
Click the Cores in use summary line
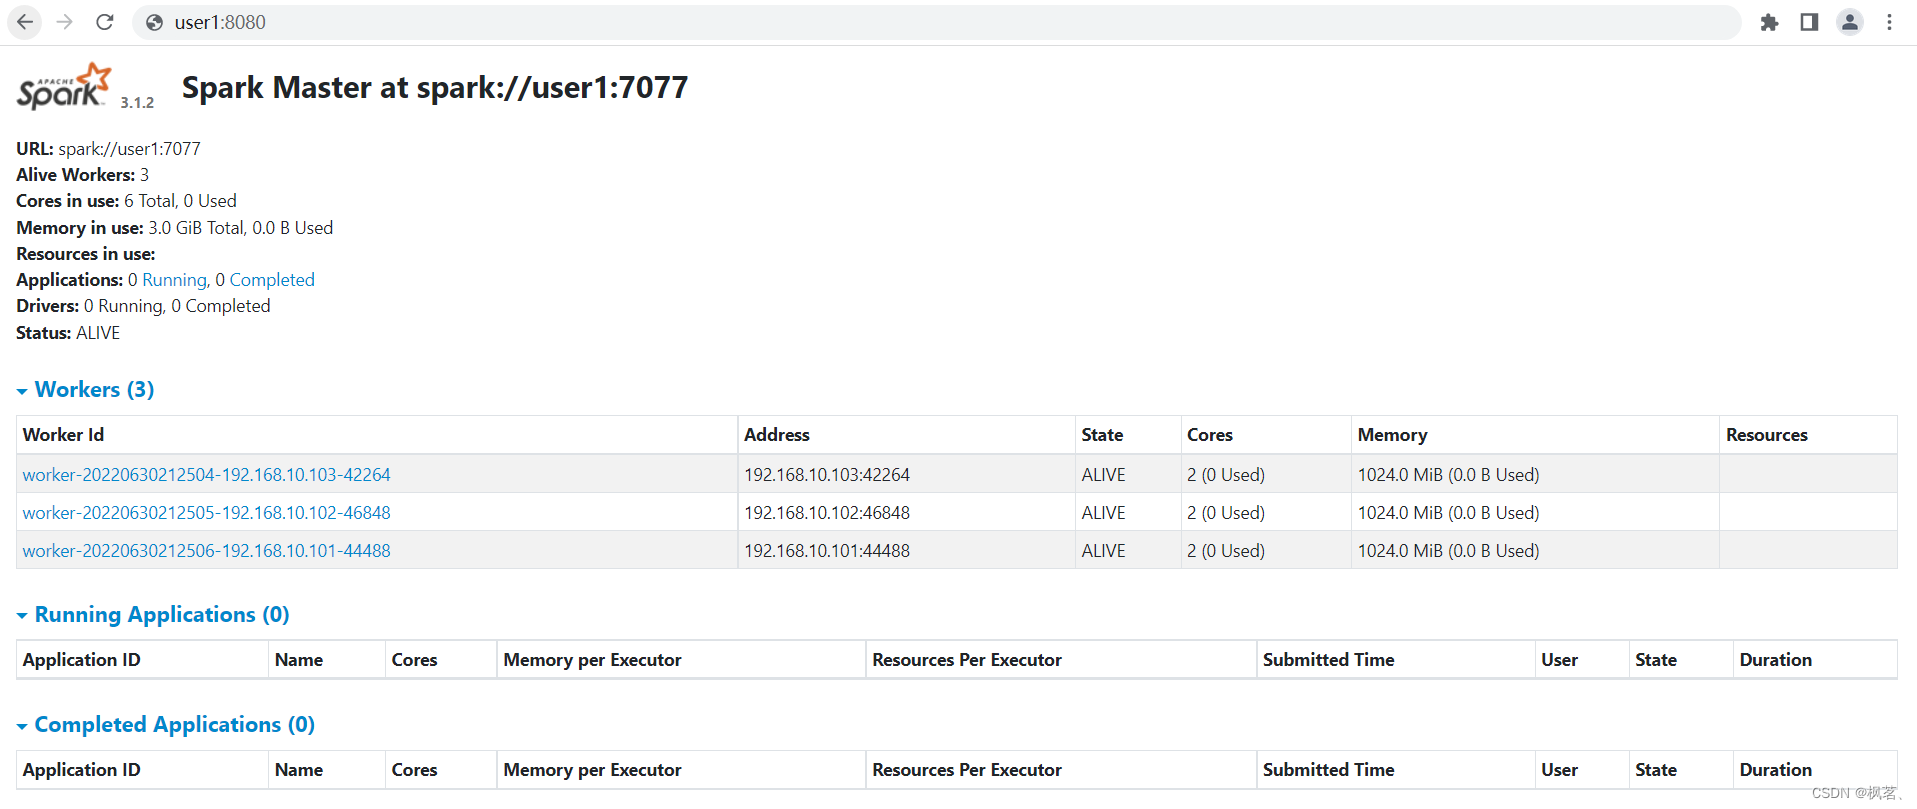(x=126, y=200)
